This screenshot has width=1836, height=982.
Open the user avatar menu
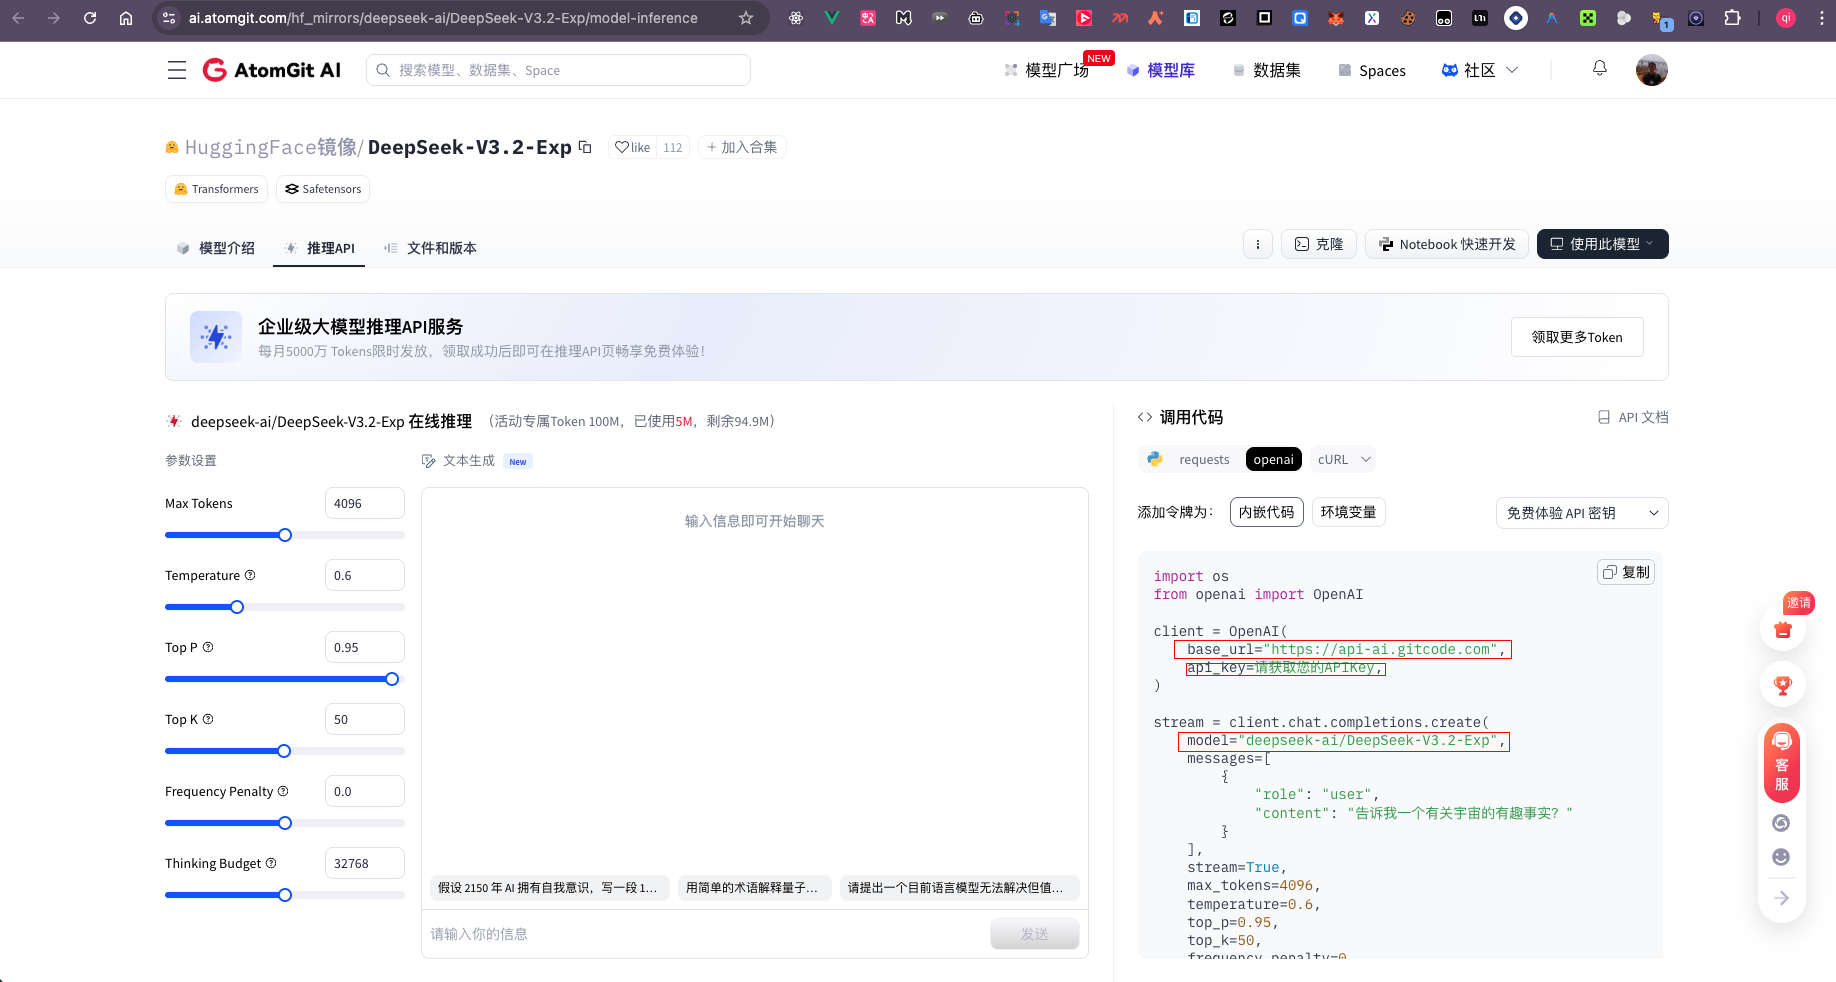1652,70
